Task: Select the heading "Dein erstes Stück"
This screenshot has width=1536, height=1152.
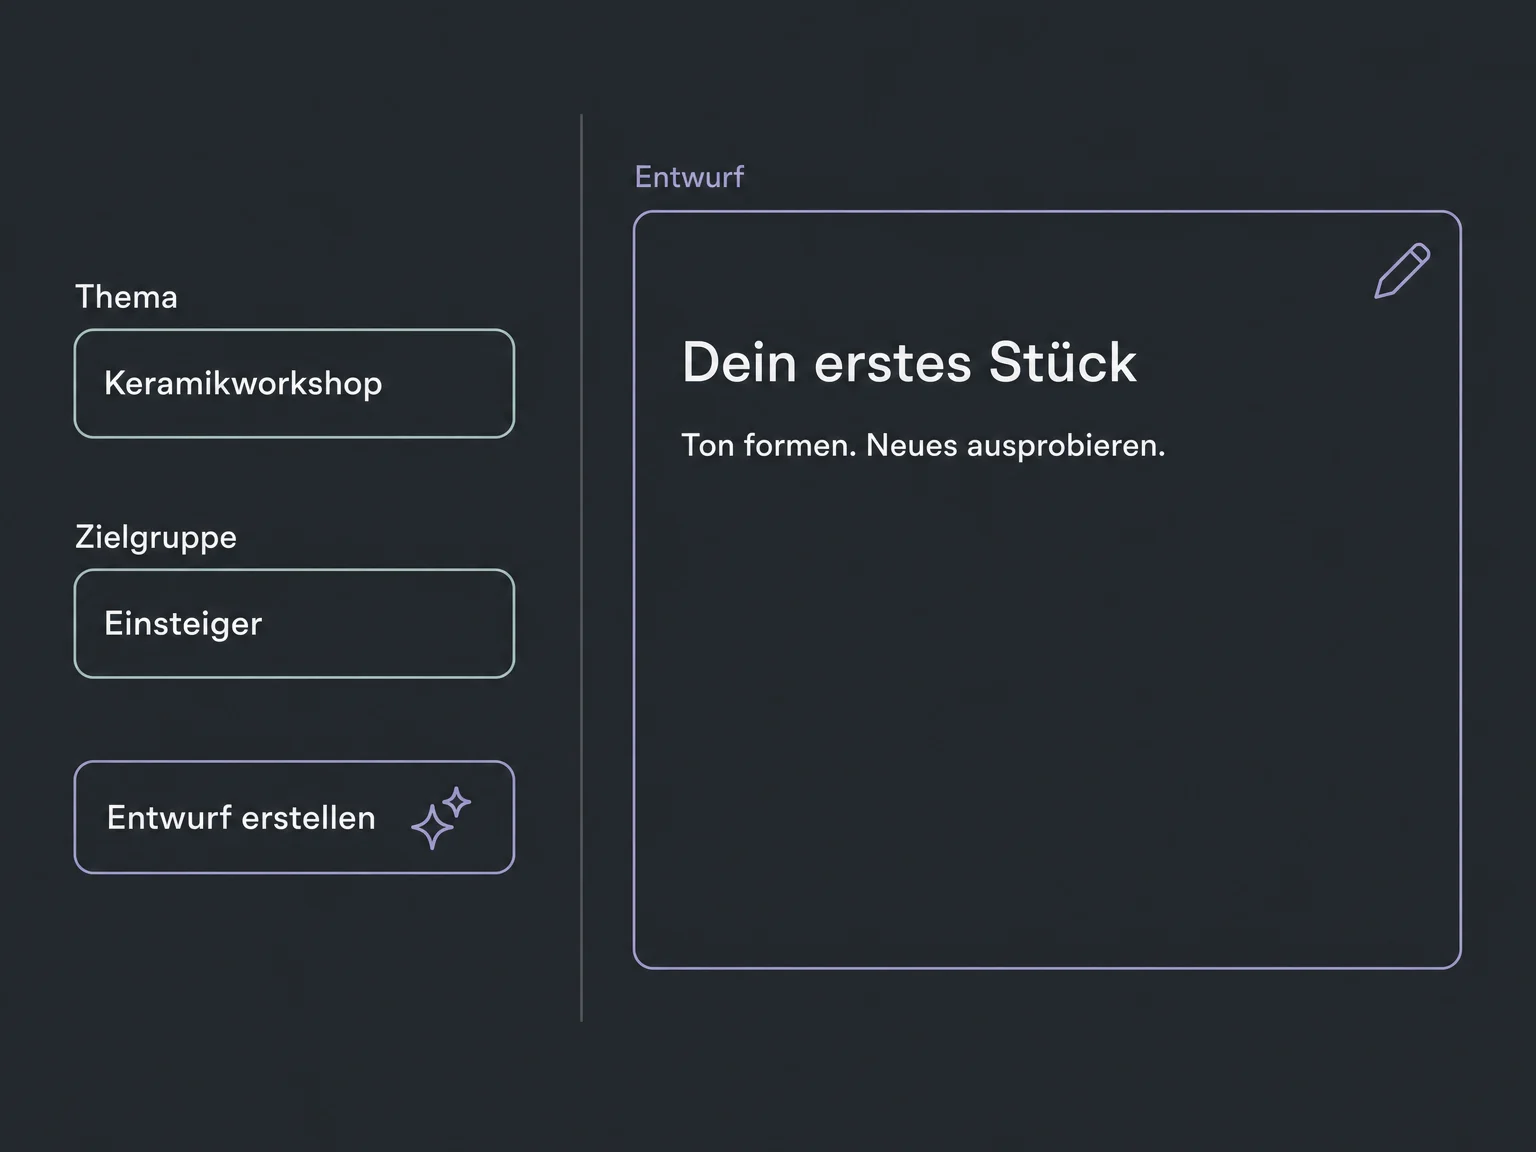Action: coord(909,362)
